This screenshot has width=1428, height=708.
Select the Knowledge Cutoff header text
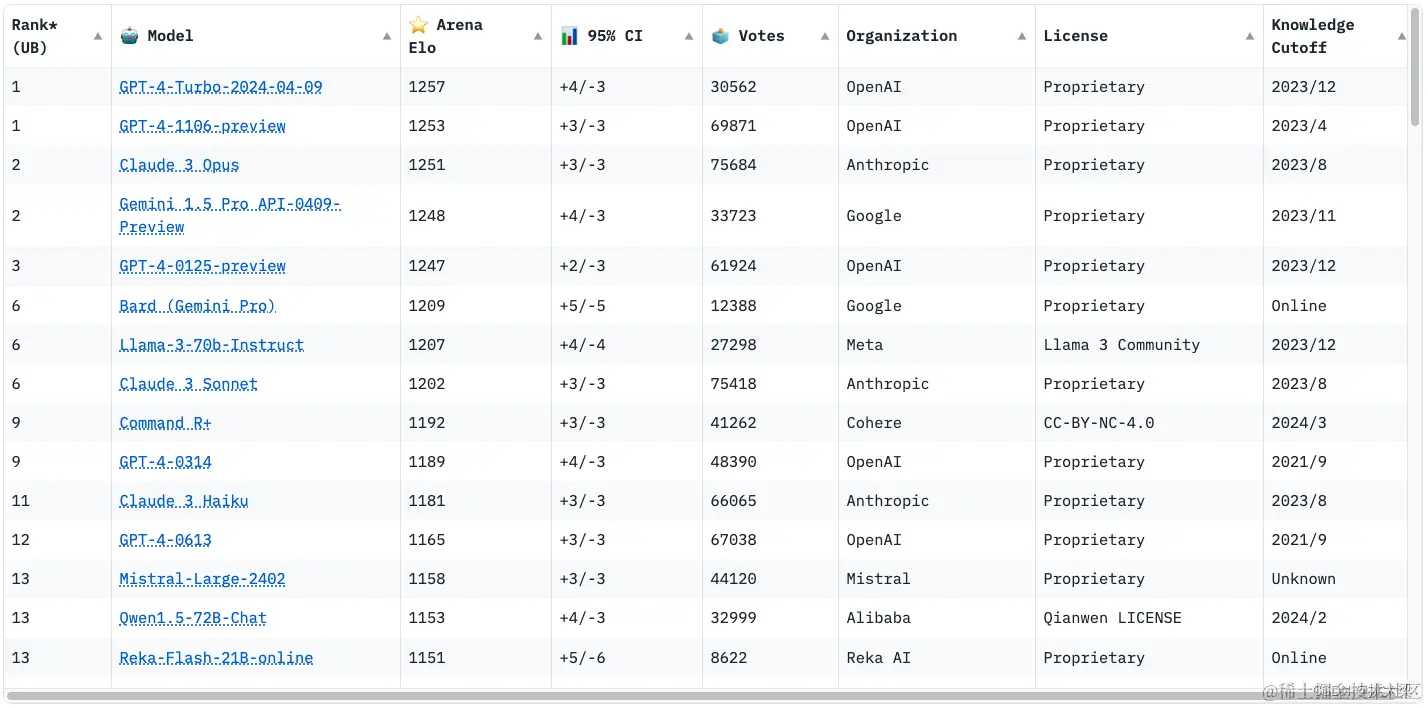[x=1313, y=36]
